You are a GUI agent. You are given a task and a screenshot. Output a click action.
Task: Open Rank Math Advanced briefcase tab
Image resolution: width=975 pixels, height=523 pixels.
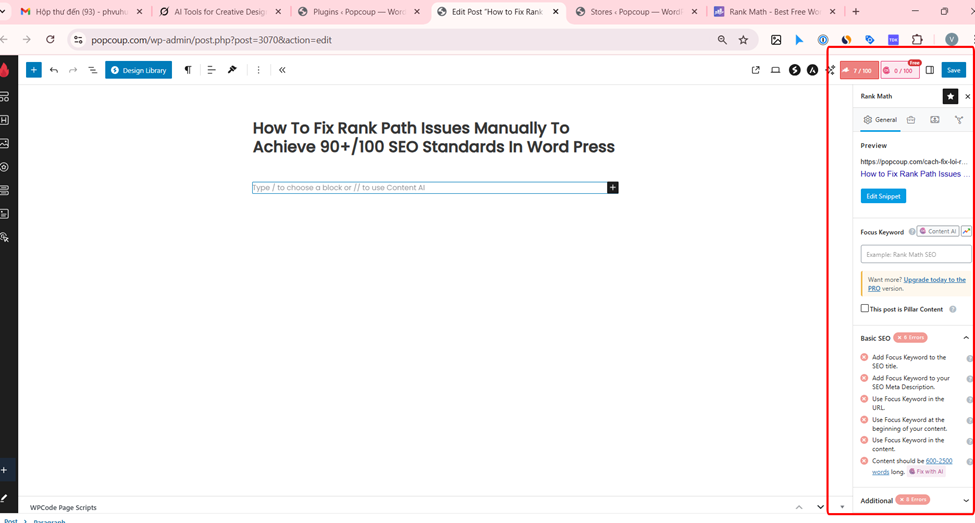pos(911,120)
